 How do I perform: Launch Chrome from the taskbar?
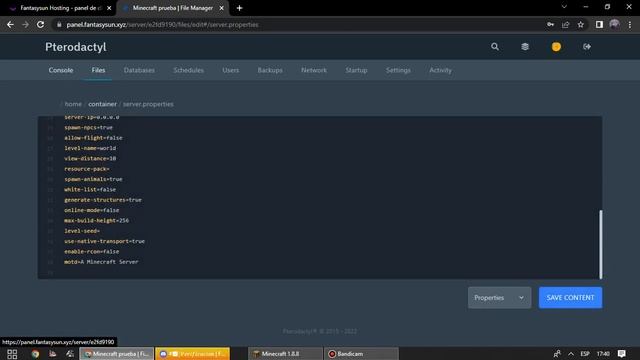[36, 354]
